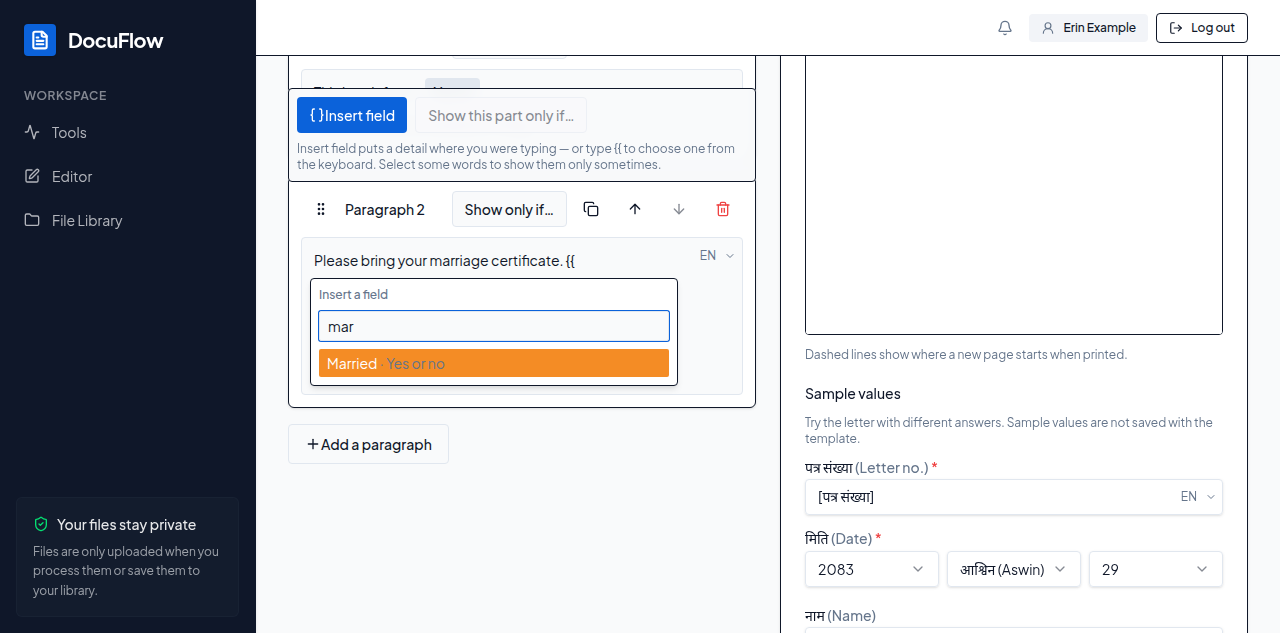The height and width of the screenshot is (633, 1280).
Task: Click Add a paragraph
Action: click(x=368, y=444)
